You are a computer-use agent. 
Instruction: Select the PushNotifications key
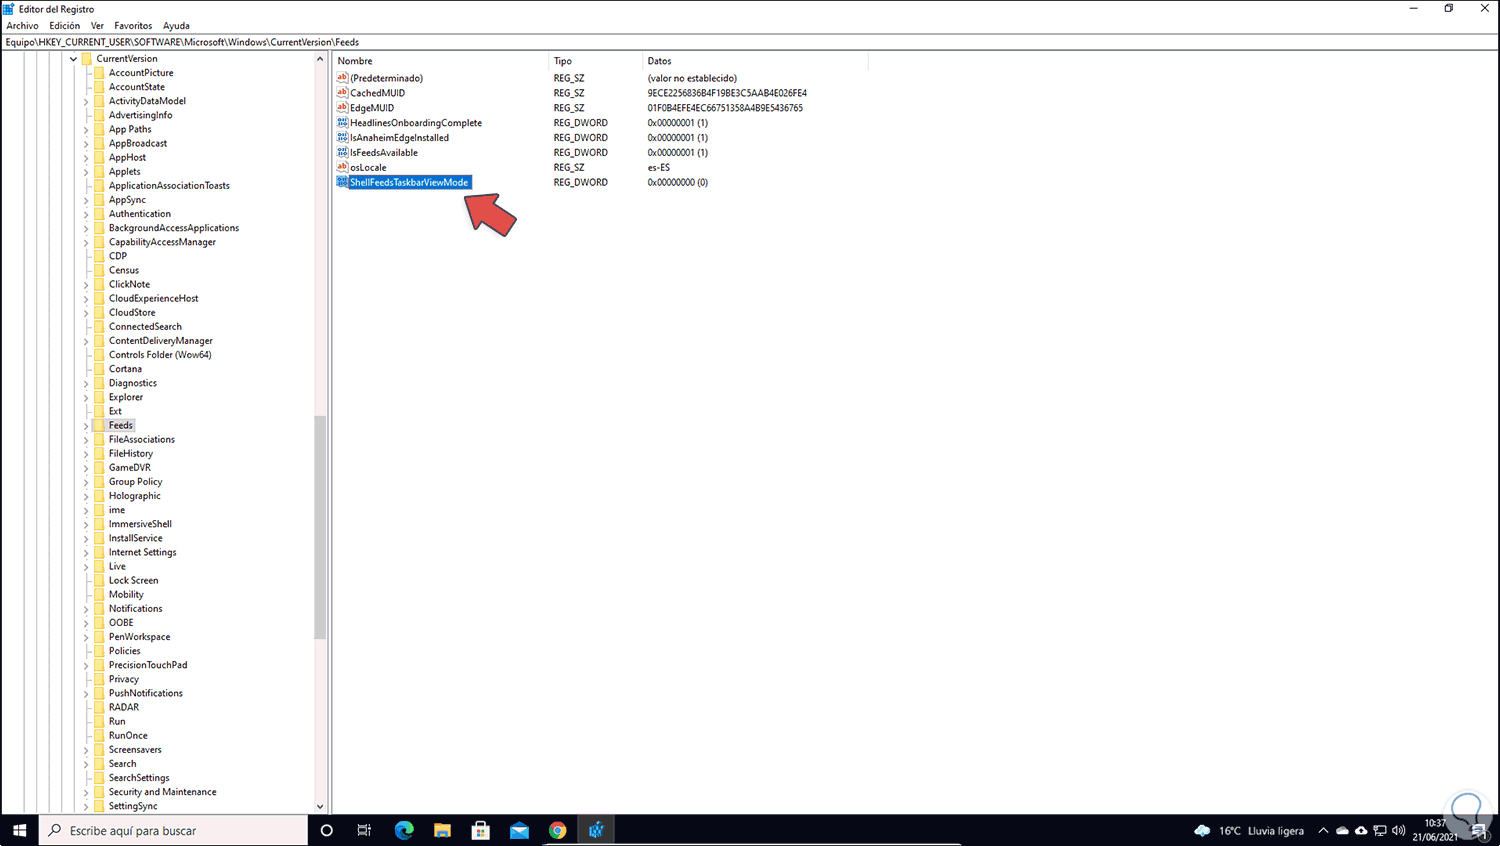pyautogui.click(x=145, y=693)
